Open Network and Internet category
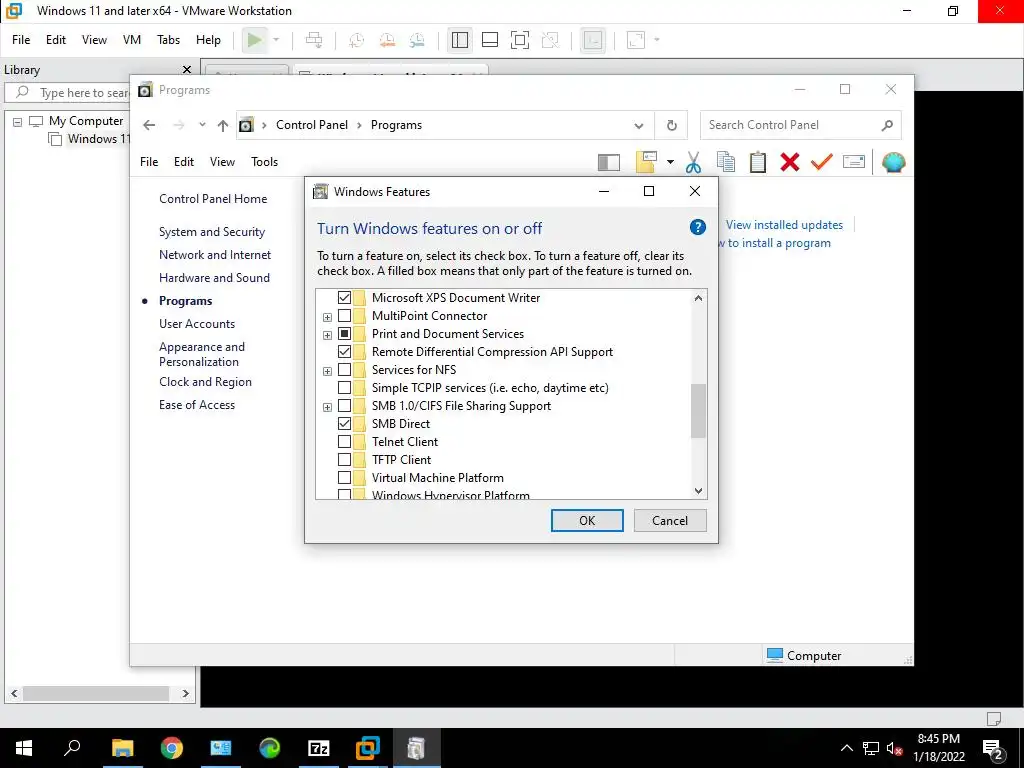Image resolution: width=1024 pixels, height=768 pixels. pyautogui.click(x=215, y=255)
